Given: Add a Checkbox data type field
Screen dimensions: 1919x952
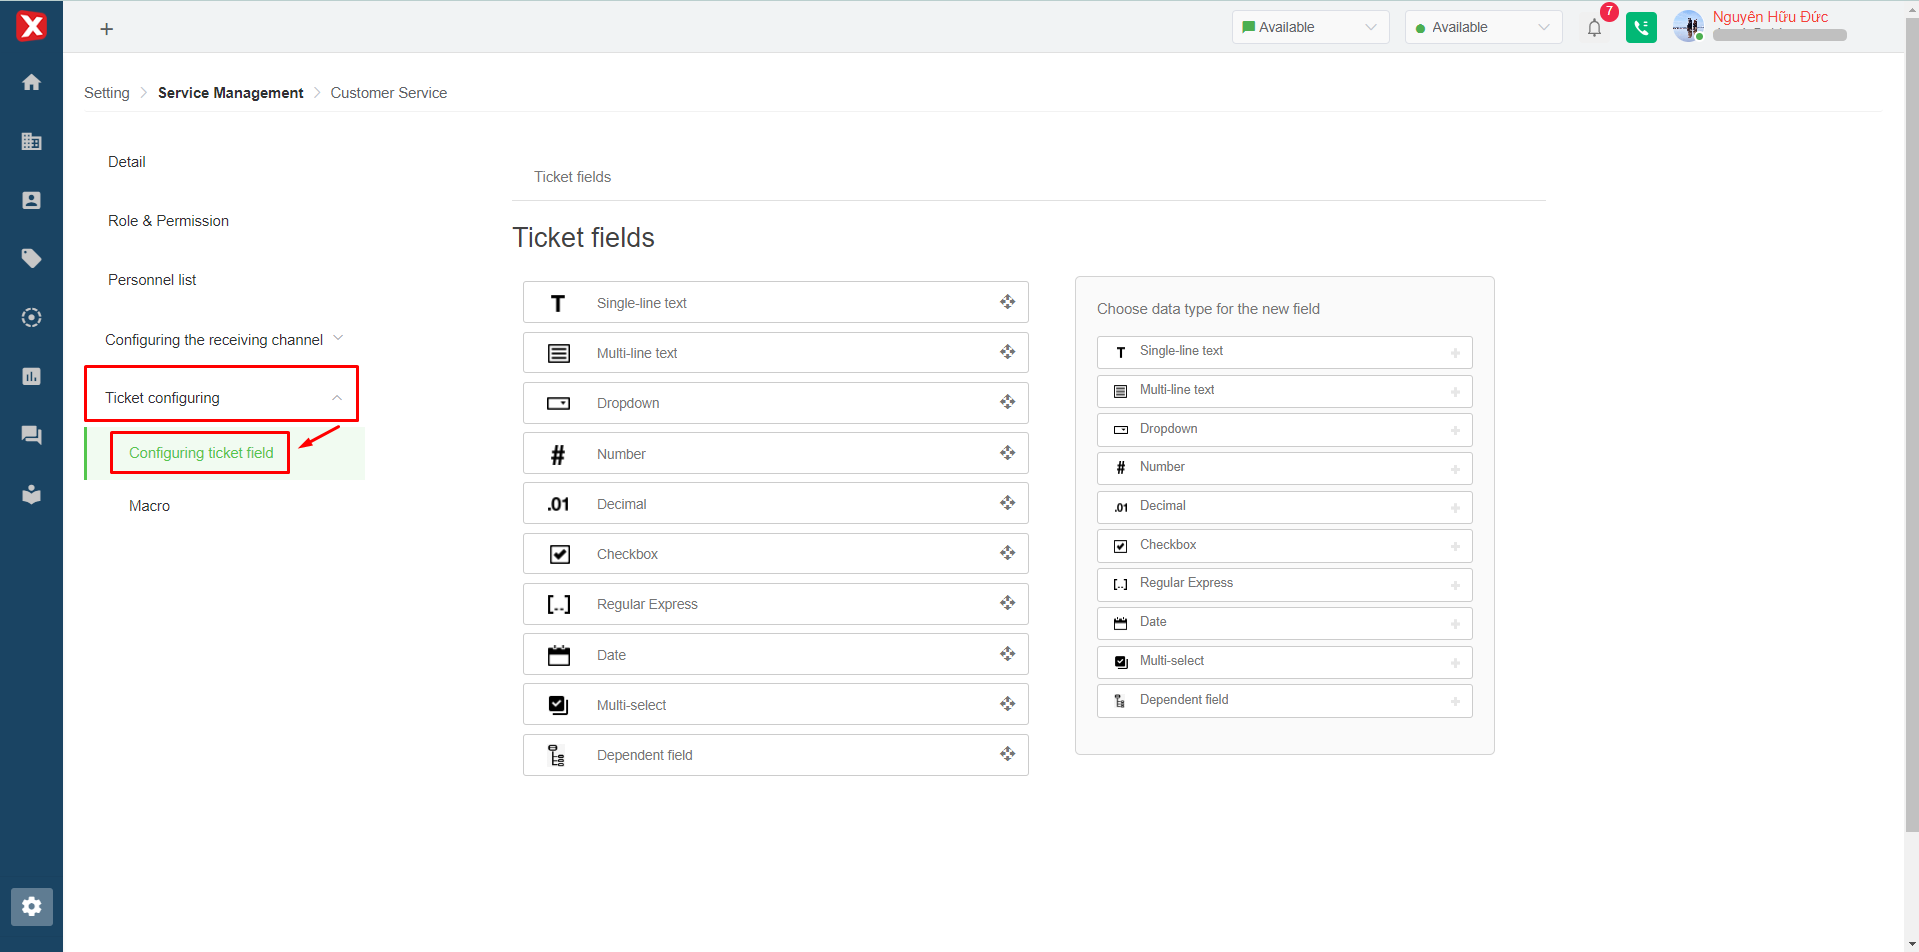Looking at the screenshot, I should click(1455, 546).
